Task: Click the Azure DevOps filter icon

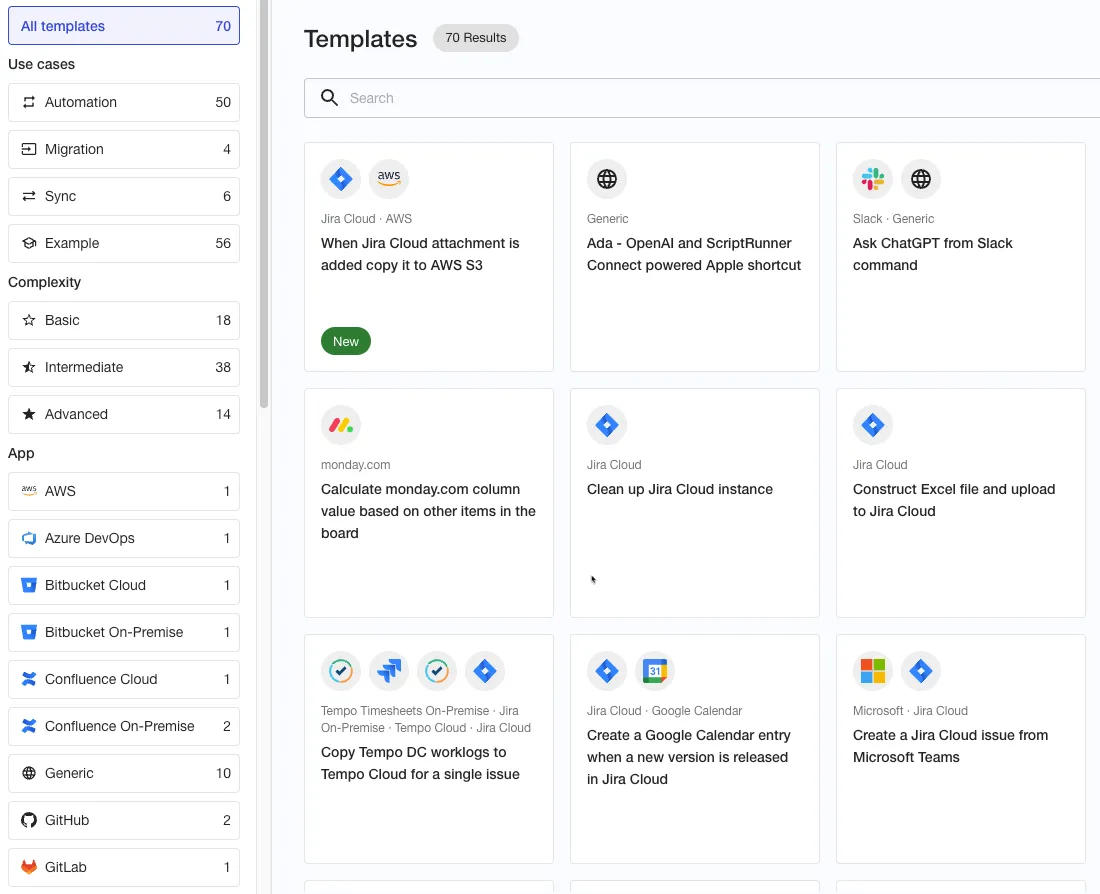Action: click(x=29, y=538)
